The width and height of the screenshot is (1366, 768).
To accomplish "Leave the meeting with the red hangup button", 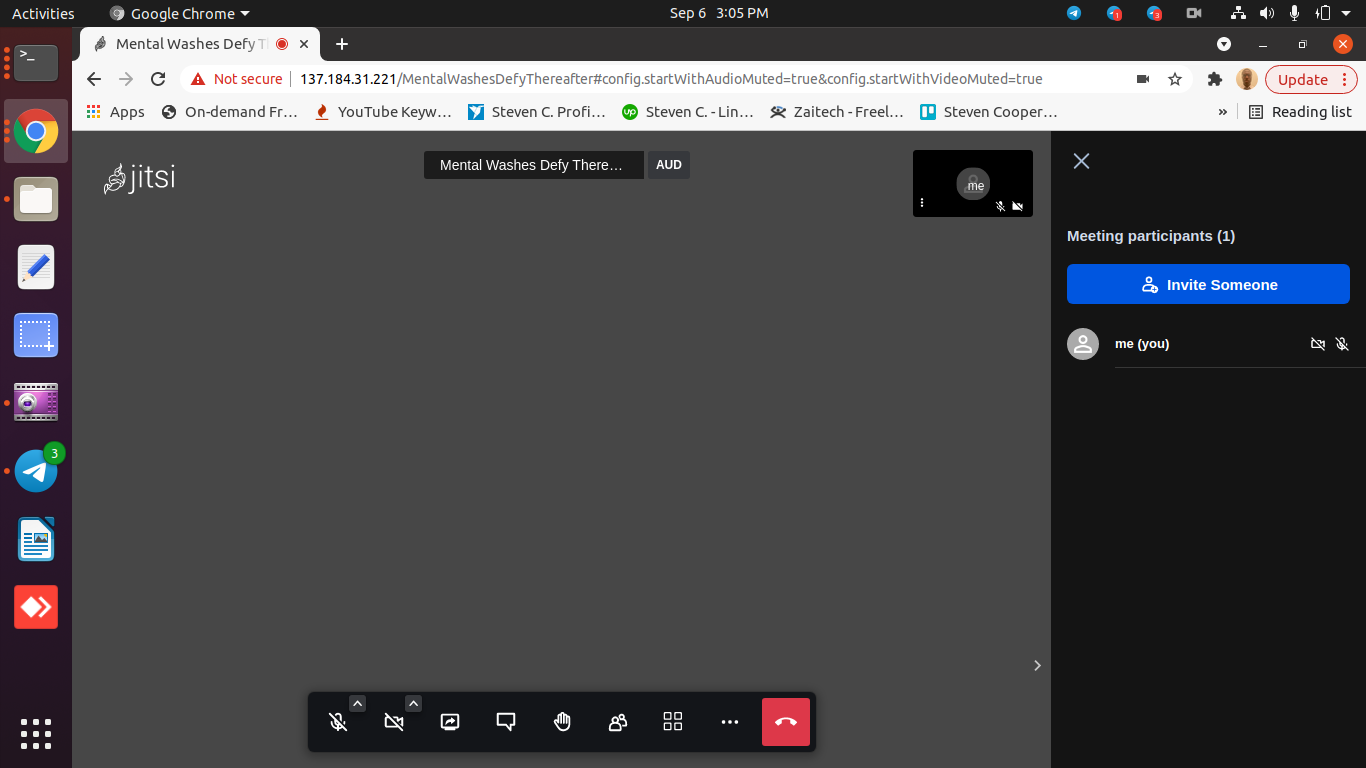I will (x=785, y=722).
